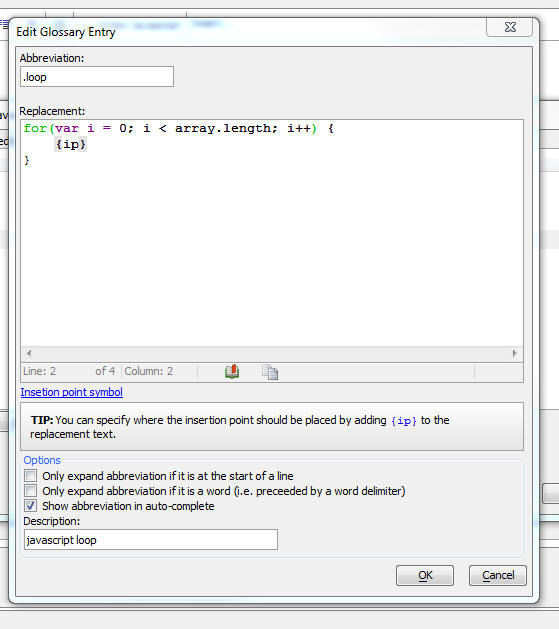Open the Insetion point symbol link
This screenshot has width=559, height=629.
[71, 392]
